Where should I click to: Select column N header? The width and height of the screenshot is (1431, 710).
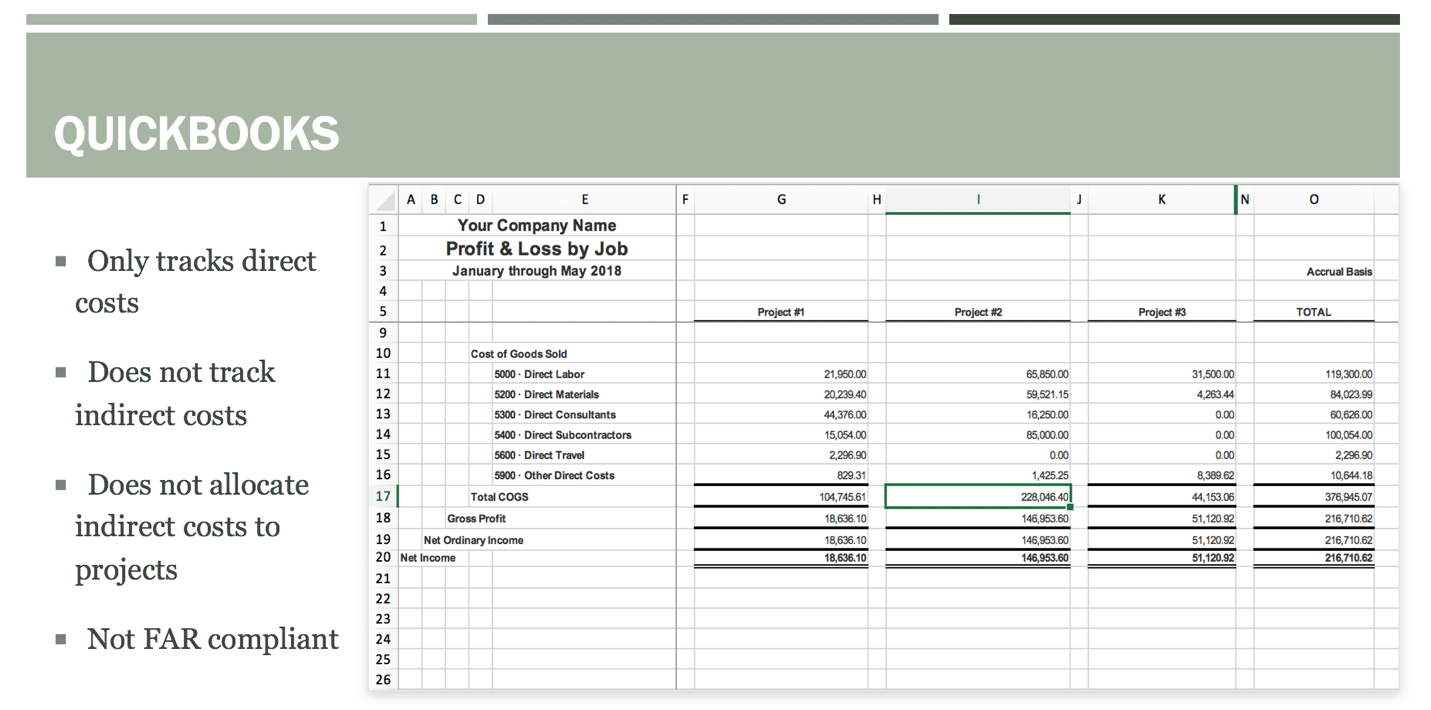pyautogui.click(x=1245, y=199)
